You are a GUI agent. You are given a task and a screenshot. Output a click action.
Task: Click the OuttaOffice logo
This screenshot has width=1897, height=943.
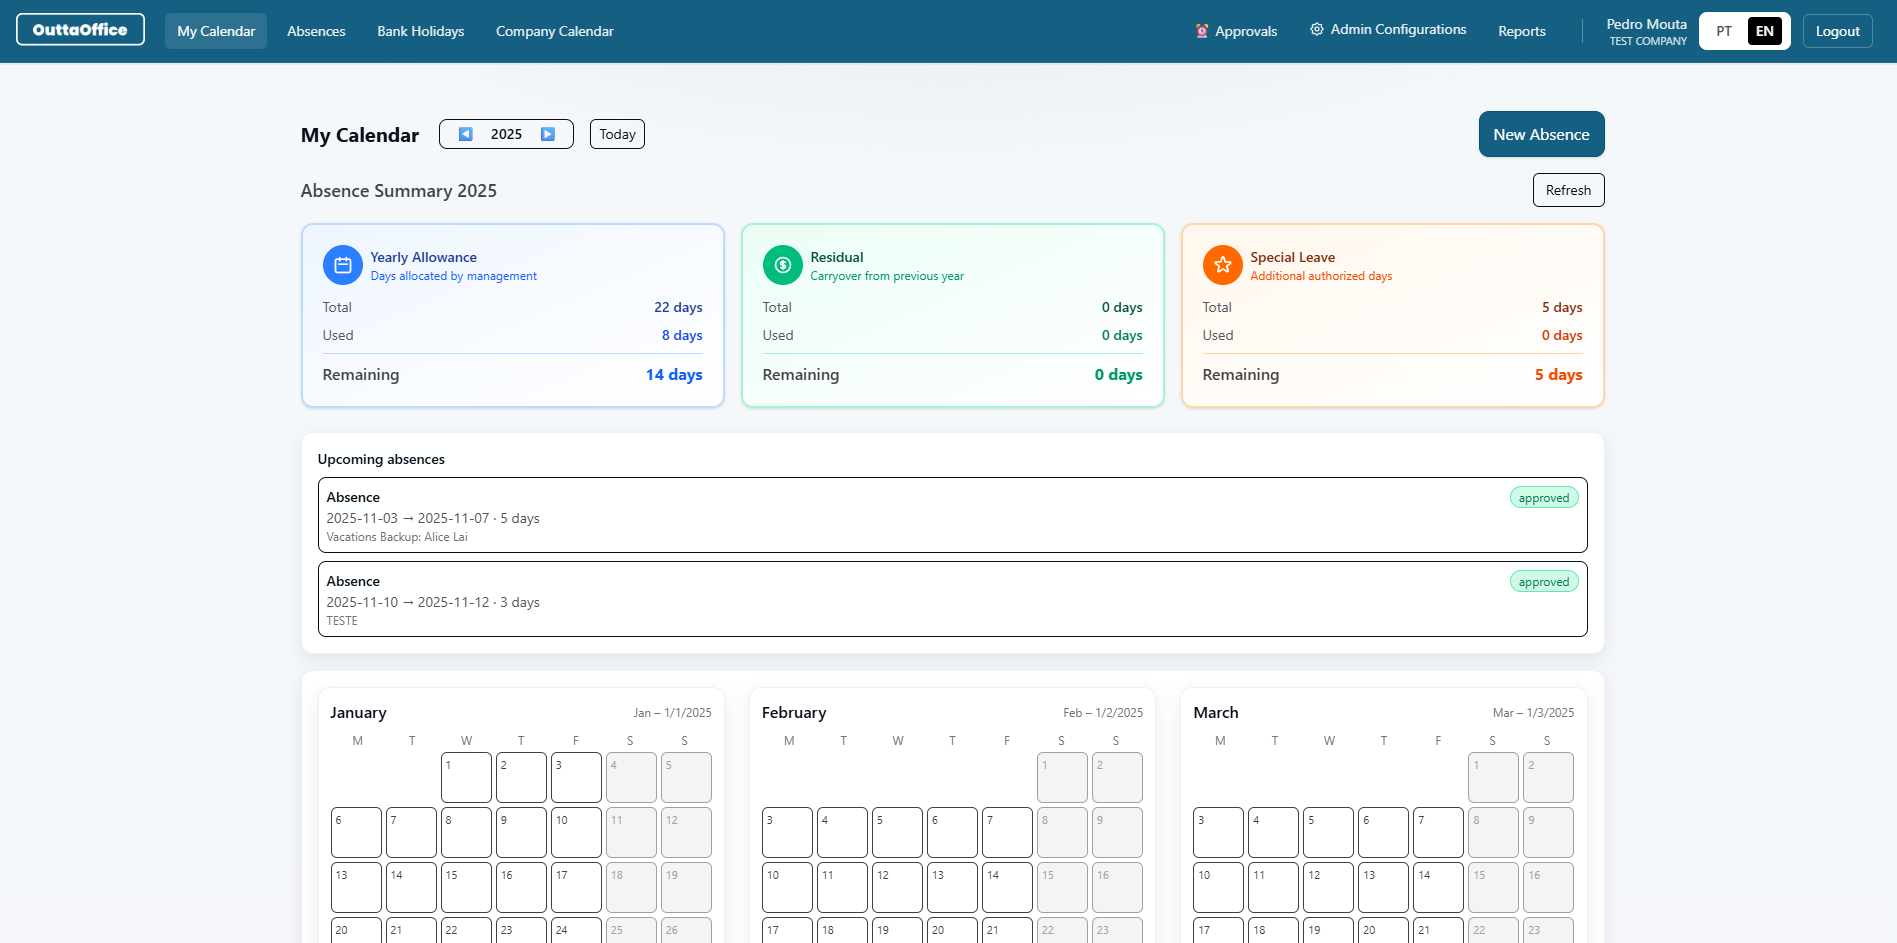pyautogui.click(x=80, y=29)
